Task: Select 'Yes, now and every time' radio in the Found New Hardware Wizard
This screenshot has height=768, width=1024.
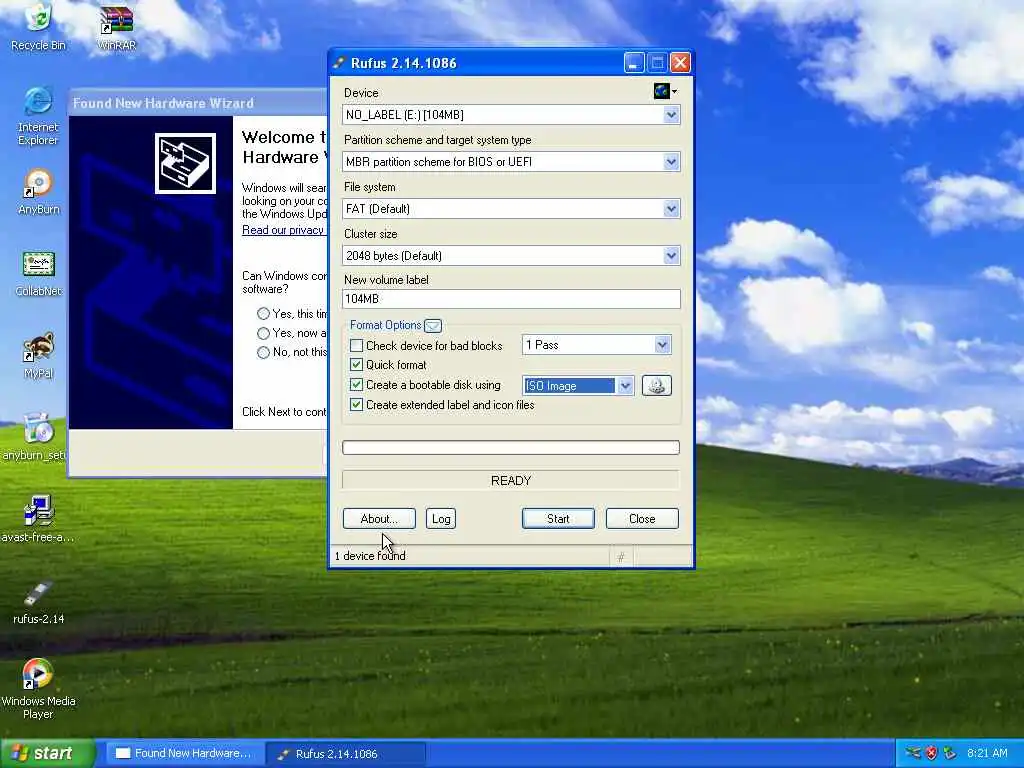Action: coord(263,333)
